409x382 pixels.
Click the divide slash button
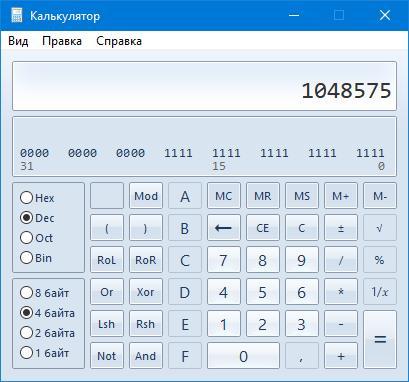pos(341,260)
